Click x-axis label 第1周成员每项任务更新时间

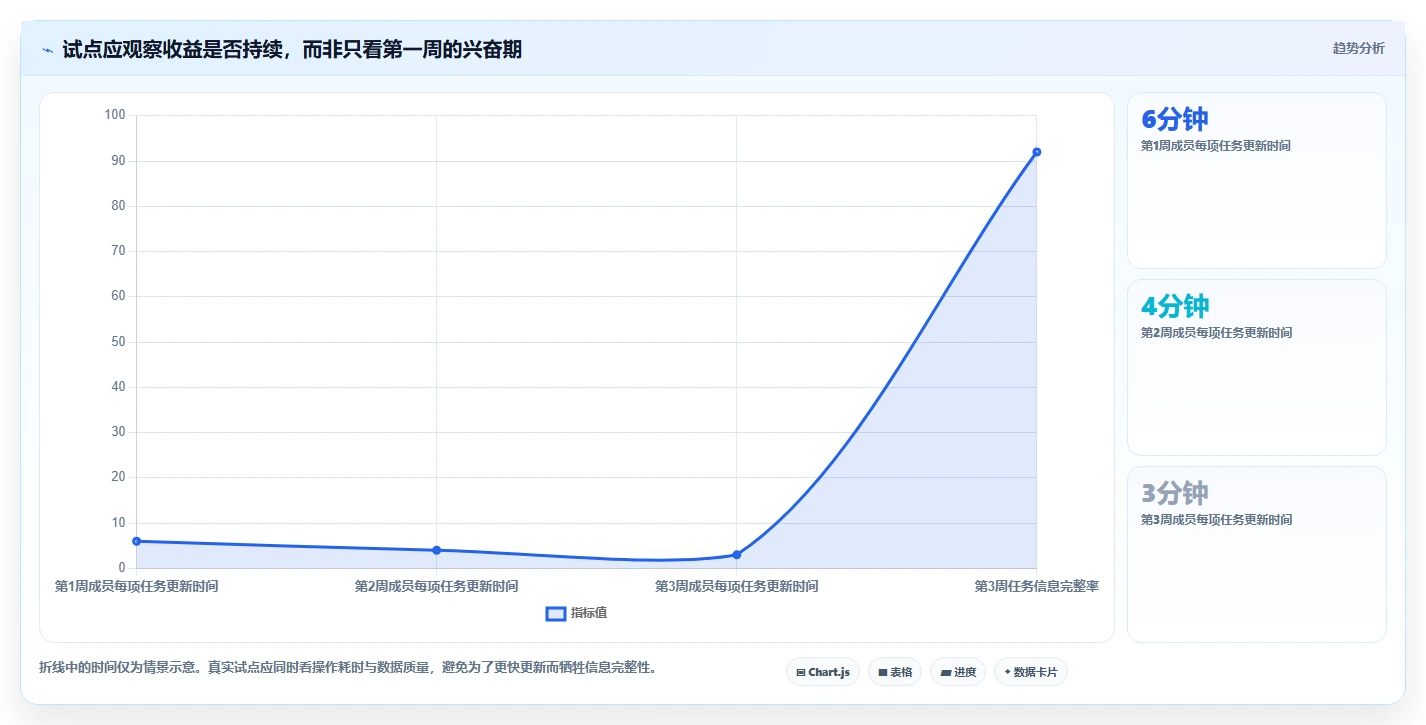tap(136, 586)
